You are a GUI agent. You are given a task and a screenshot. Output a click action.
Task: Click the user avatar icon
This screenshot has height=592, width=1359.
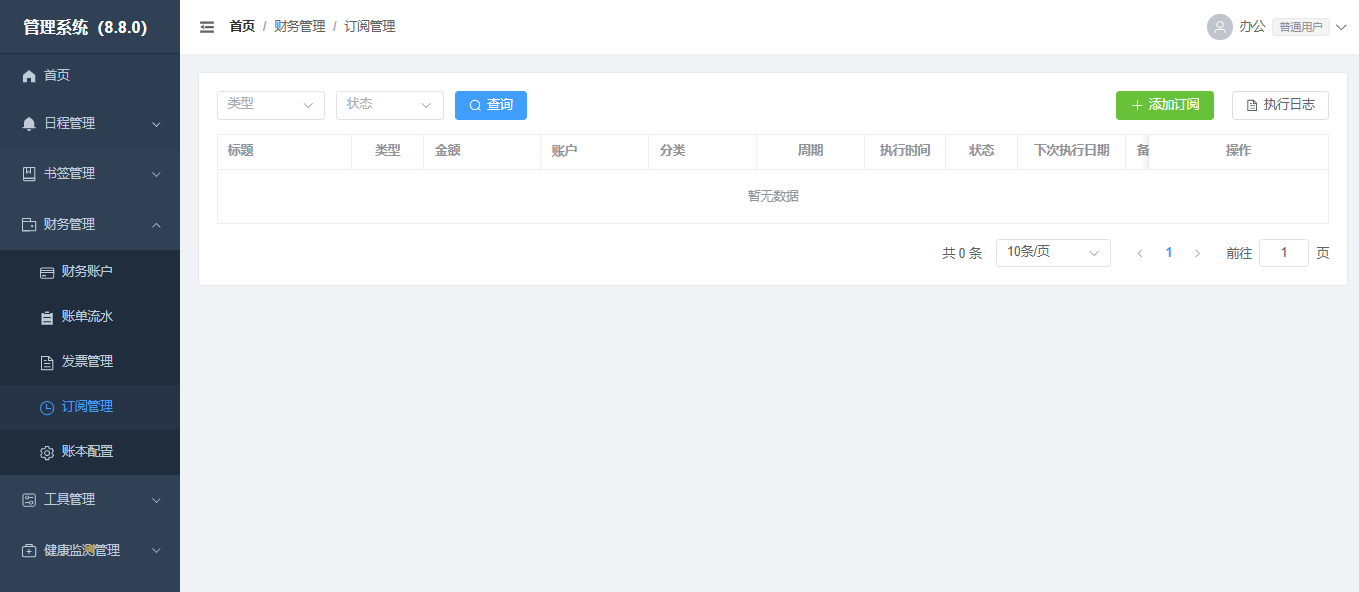coord(1219,27)
